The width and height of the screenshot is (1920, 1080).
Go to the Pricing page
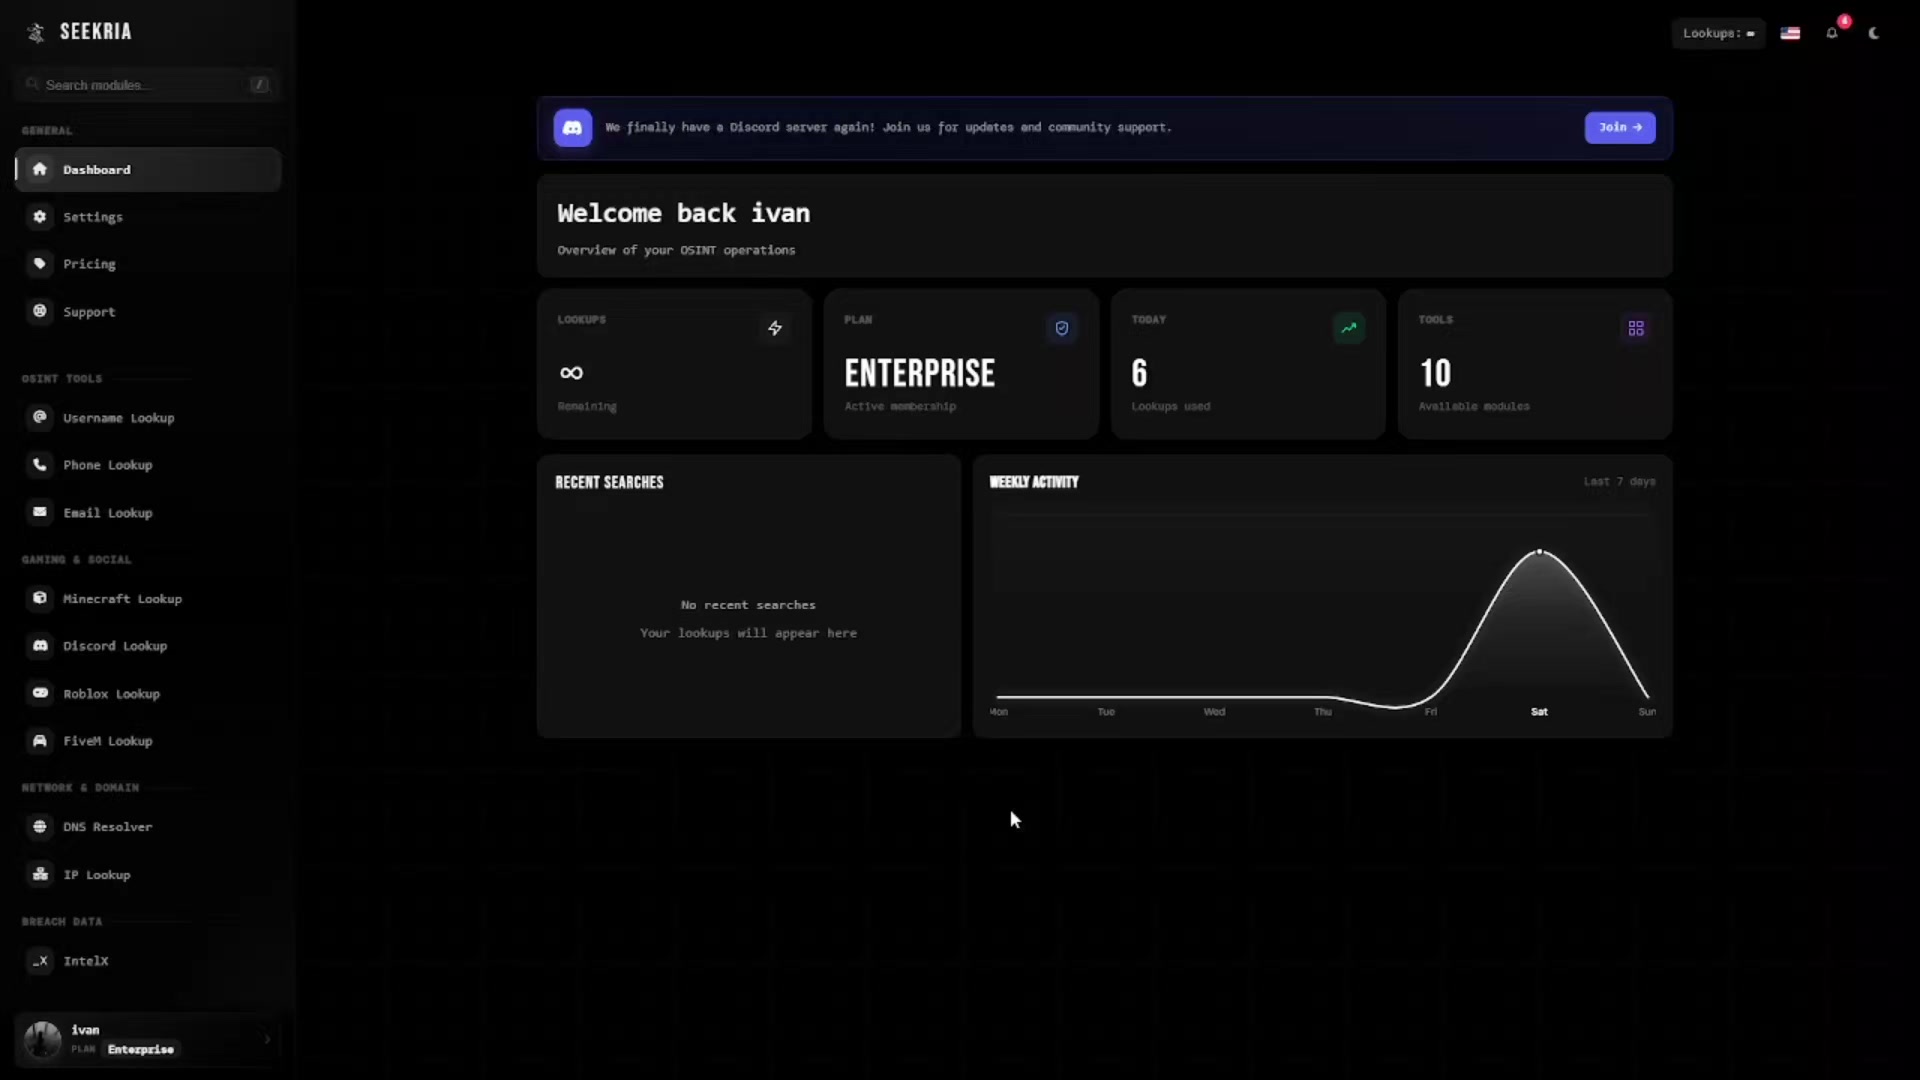coord(148,264)
